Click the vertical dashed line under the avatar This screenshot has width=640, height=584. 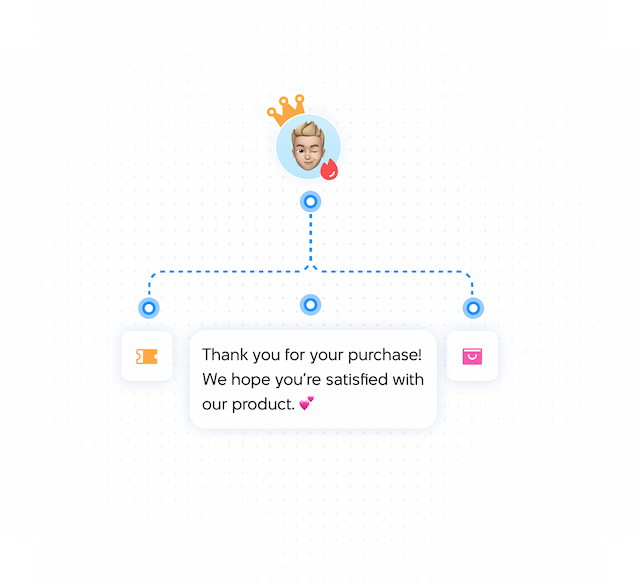click(311, 238)
